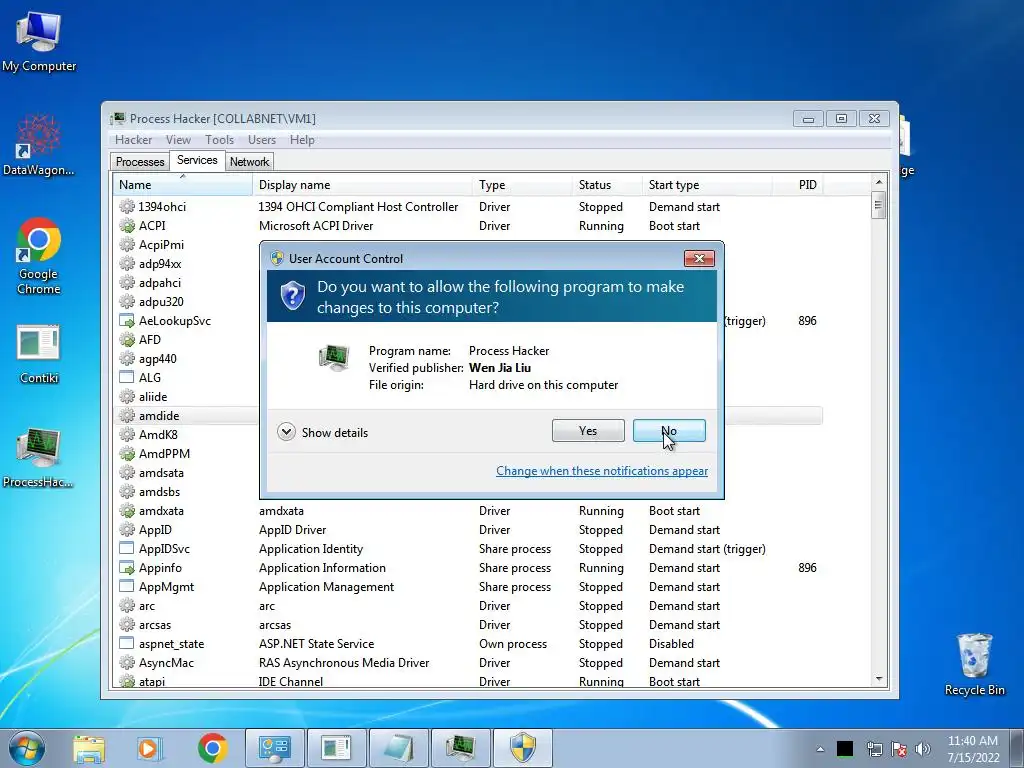
Task: Select the AsyncMac service row
Action: coord(468,663)
